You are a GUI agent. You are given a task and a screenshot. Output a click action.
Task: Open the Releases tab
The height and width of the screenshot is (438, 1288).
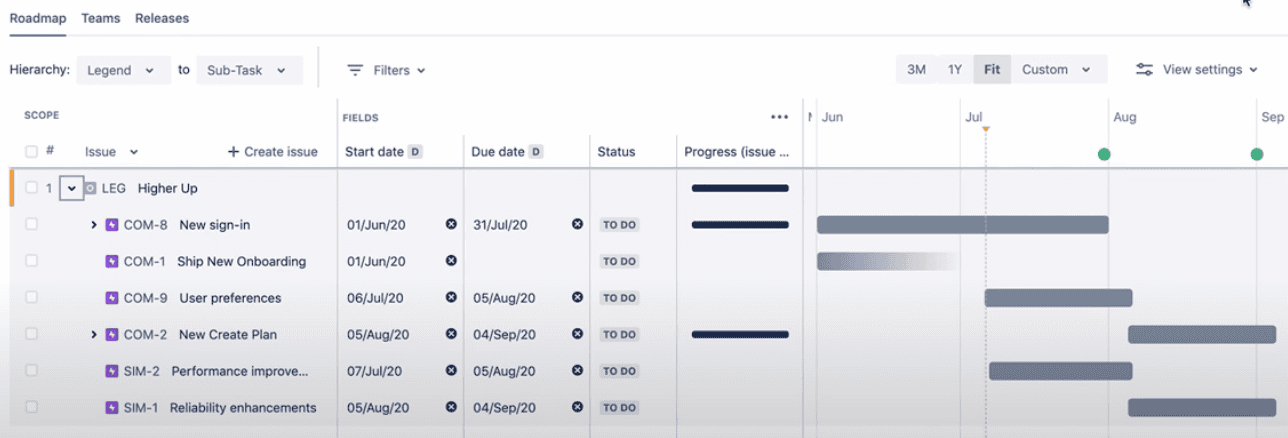162,18
